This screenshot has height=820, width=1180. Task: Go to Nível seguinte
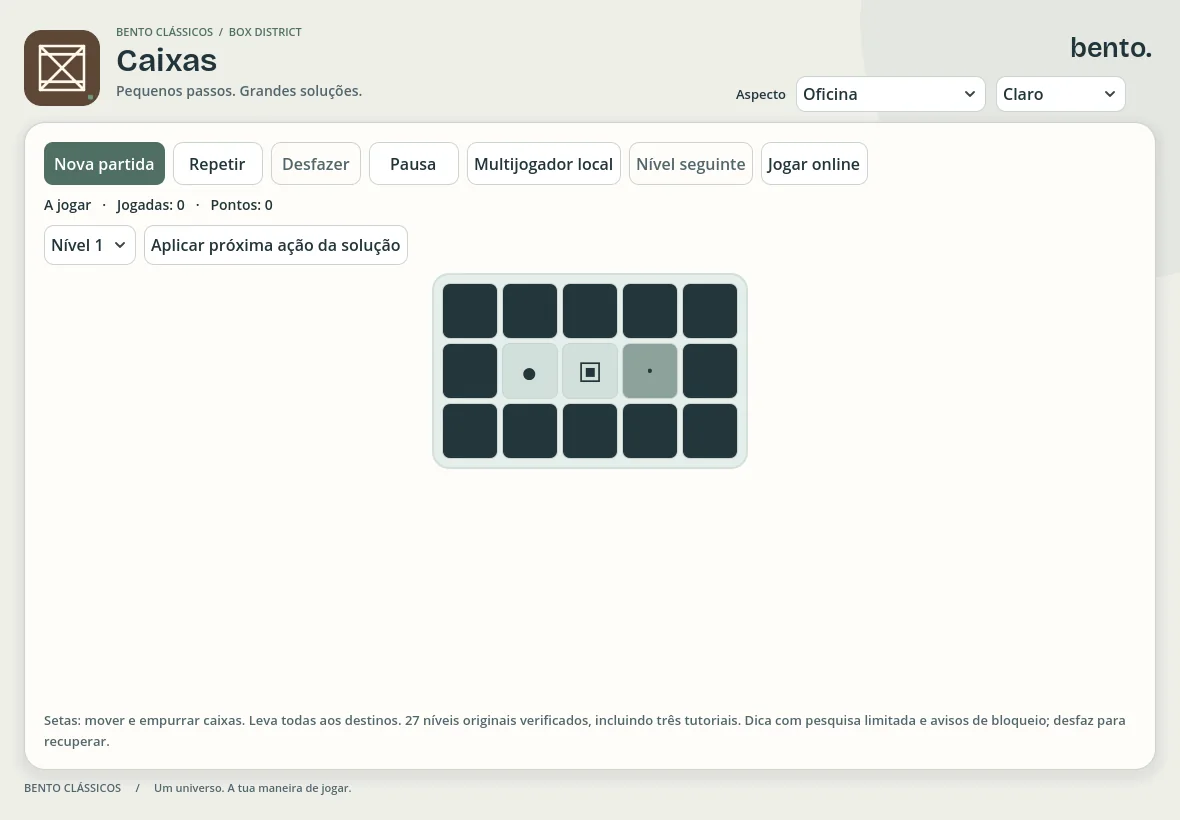coord(691,164)
